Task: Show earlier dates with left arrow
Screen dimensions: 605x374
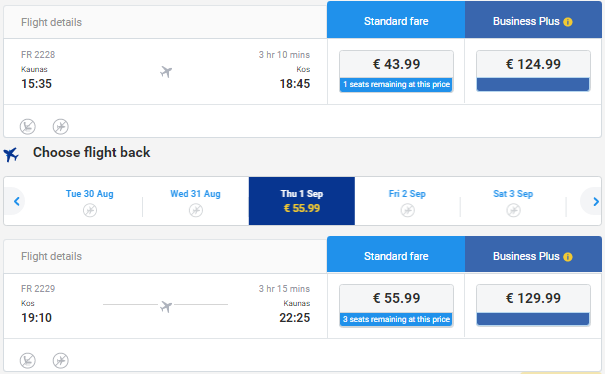Action: click(x=17, y=201)
